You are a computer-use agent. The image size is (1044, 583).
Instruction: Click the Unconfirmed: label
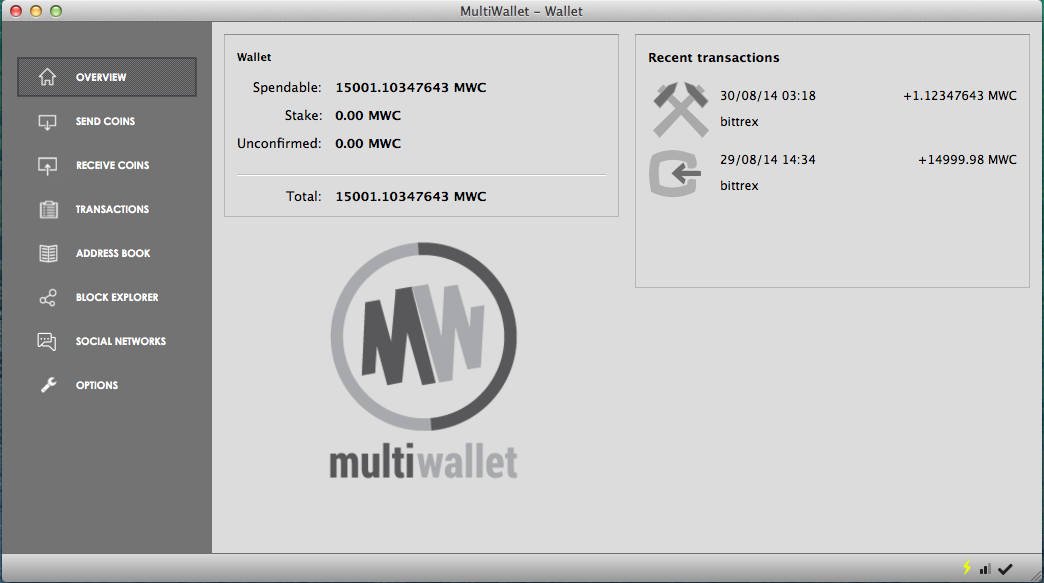pos(279,144)
